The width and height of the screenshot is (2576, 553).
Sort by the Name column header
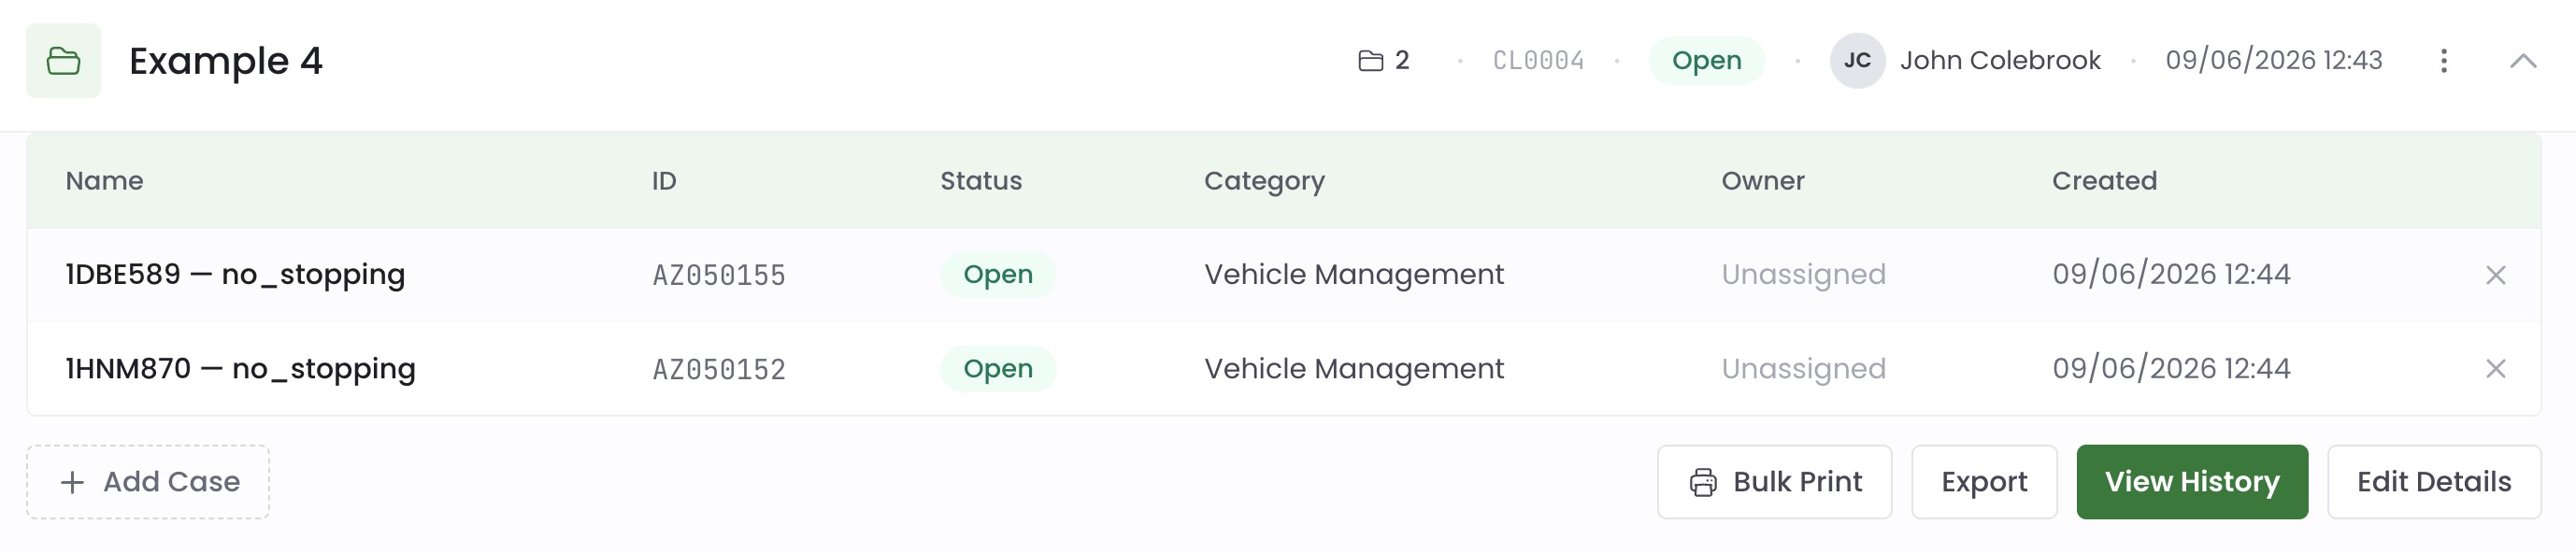[x=104, y=181]
